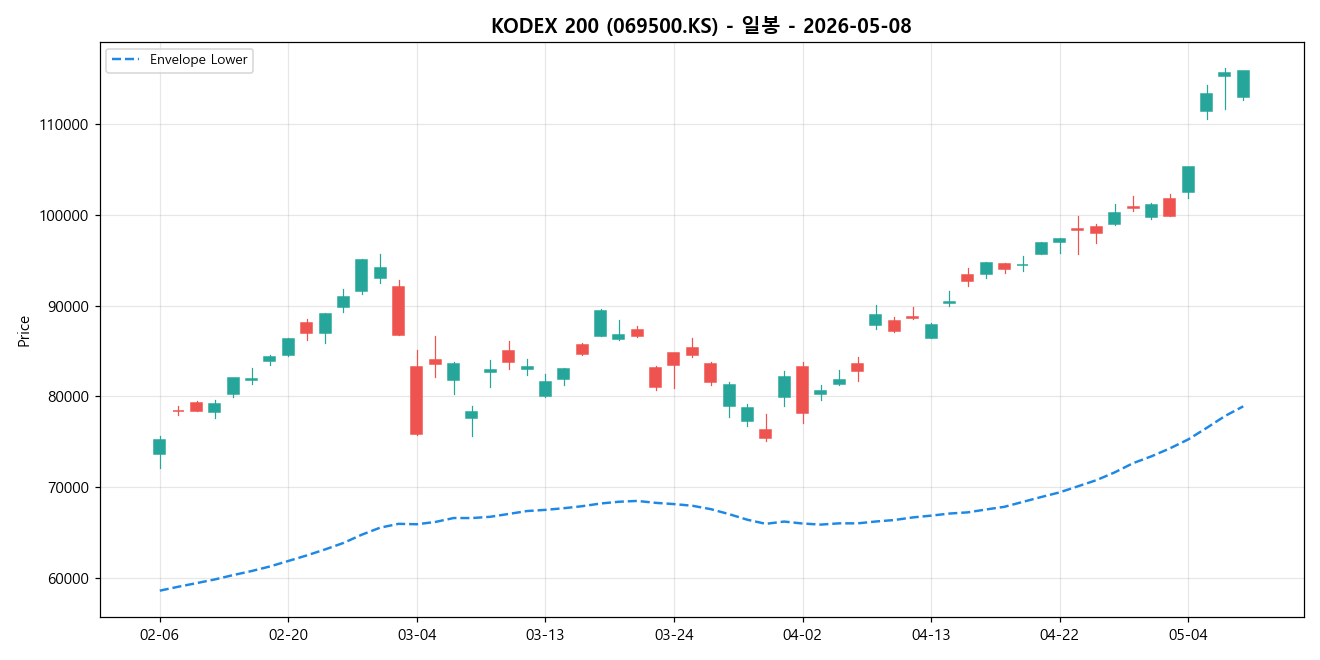Click the 05-04 x-axis date label
This screenshot has width=1320, height=660.
pos(1188,635)
